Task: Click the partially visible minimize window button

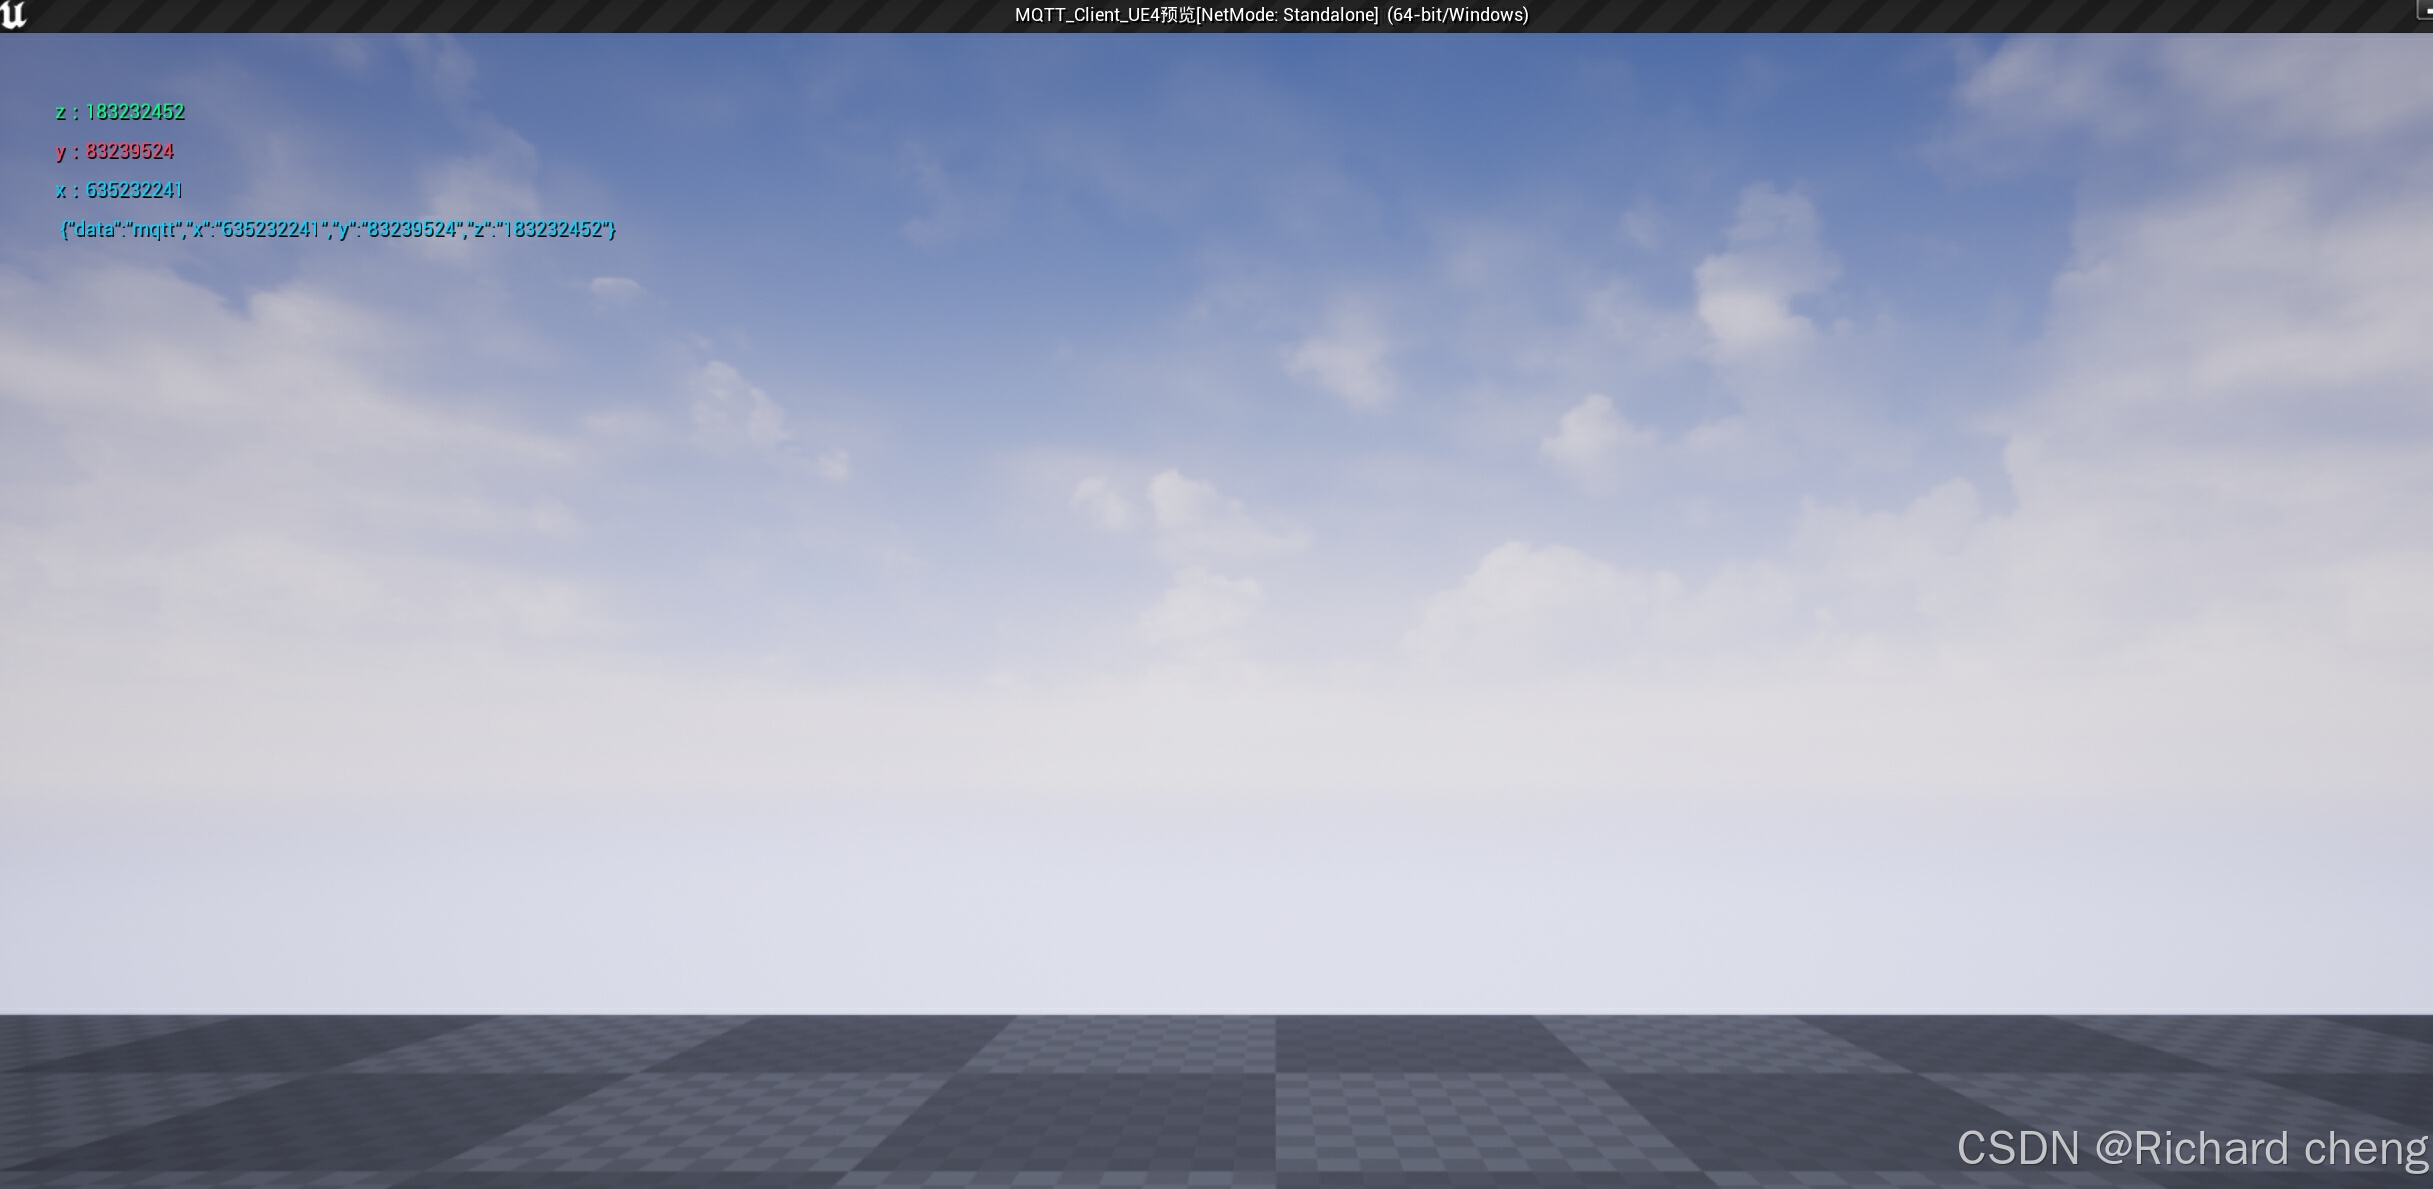Action: 2424,12
